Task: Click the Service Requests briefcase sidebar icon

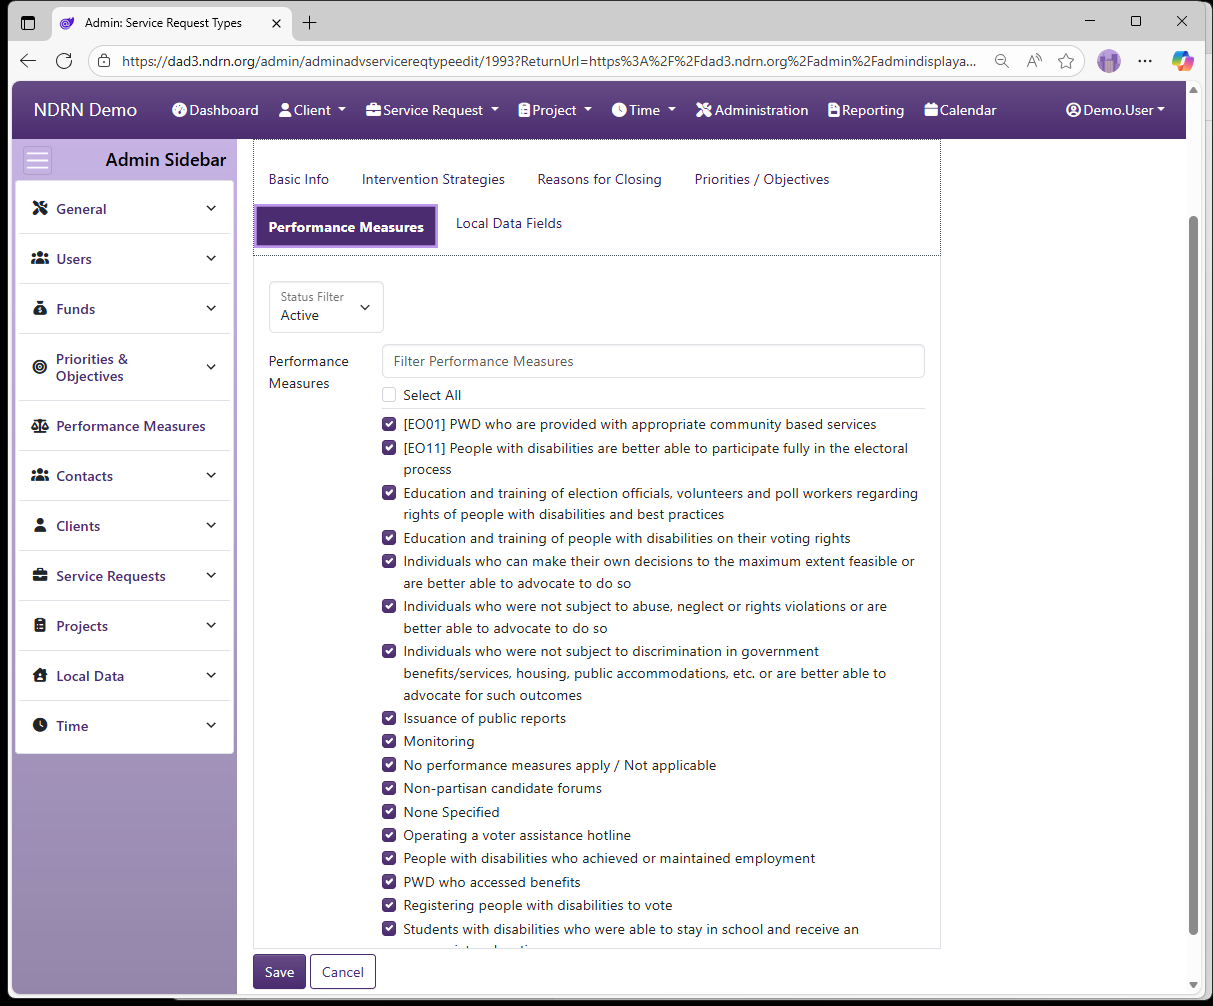Action: 40,575
